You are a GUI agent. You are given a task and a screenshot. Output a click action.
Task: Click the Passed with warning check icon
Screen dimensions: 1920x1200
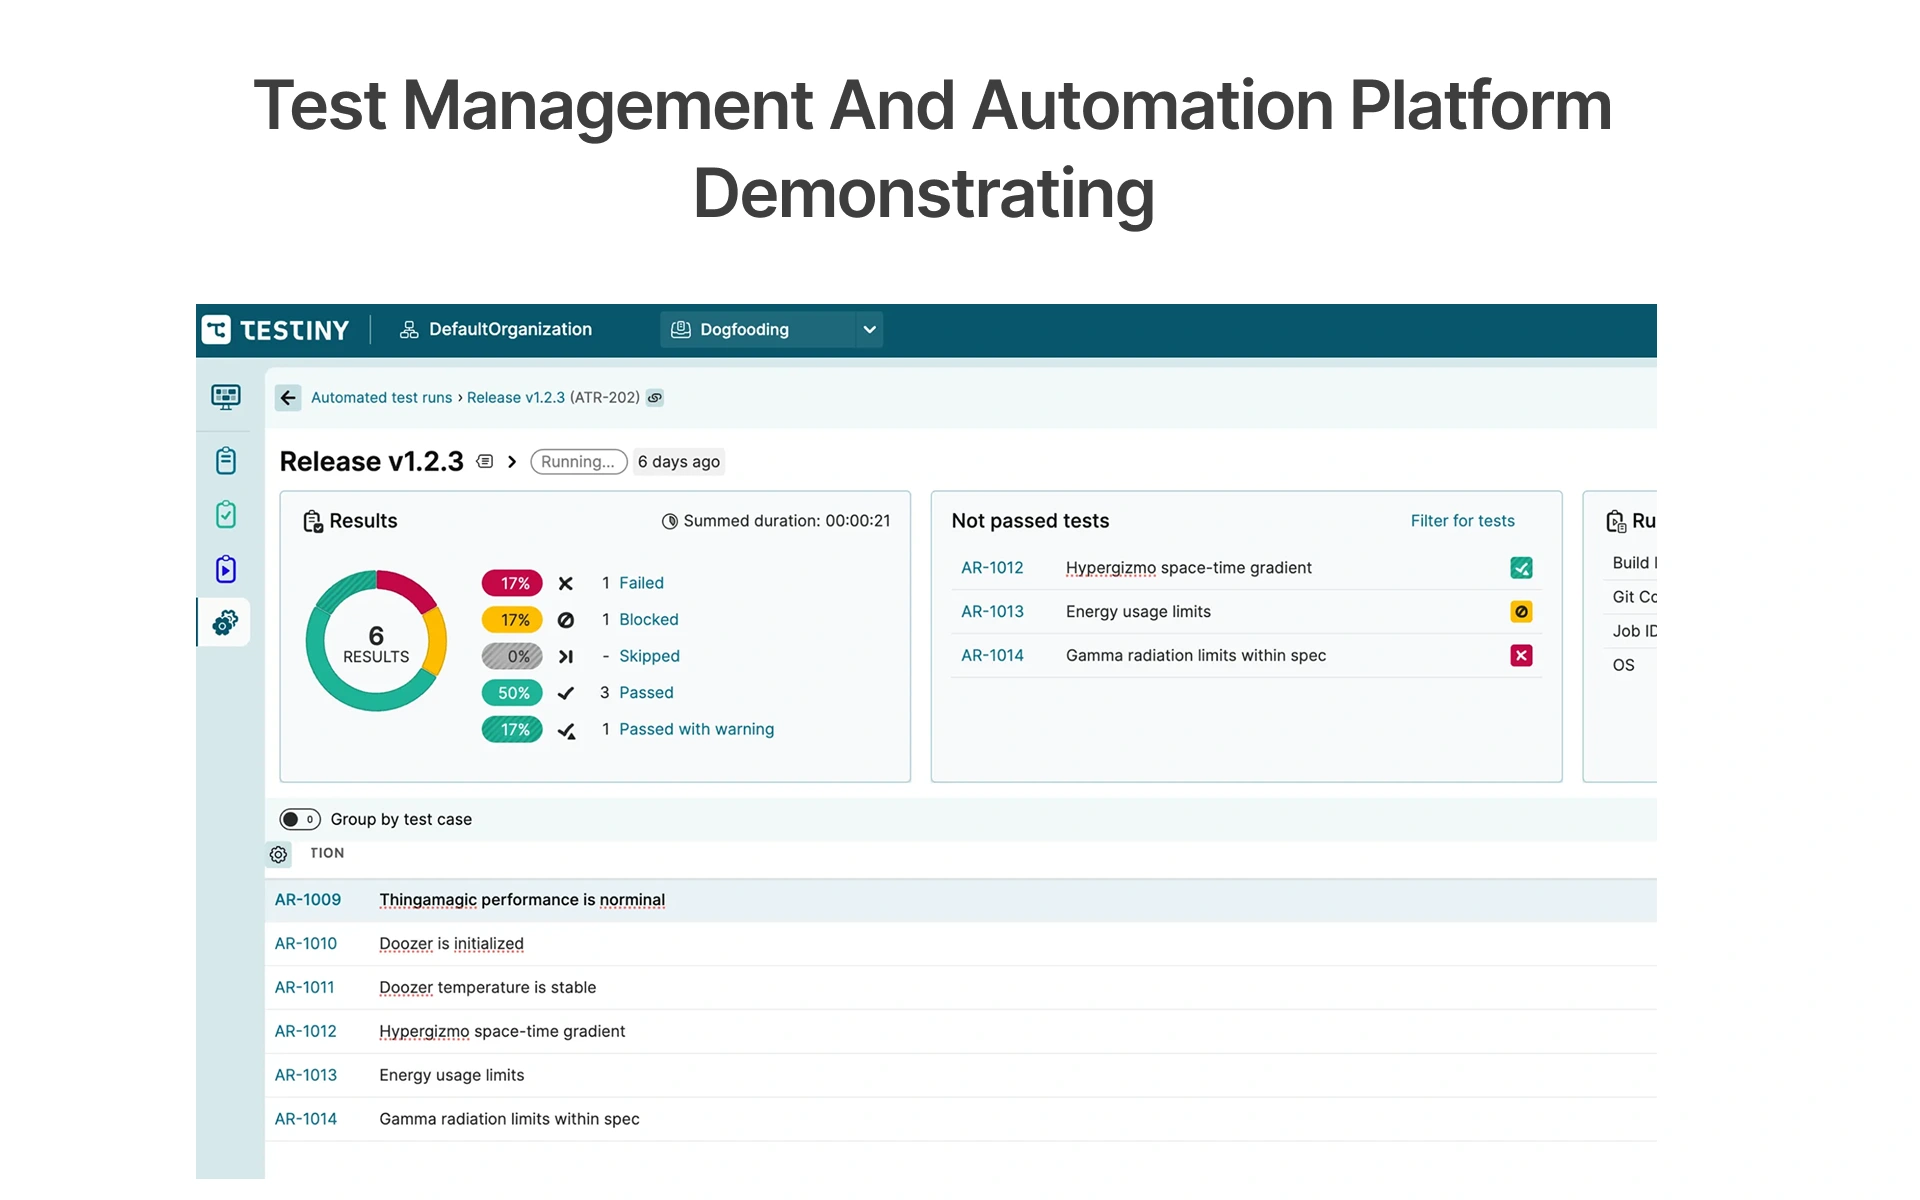[x=566, y=731]
